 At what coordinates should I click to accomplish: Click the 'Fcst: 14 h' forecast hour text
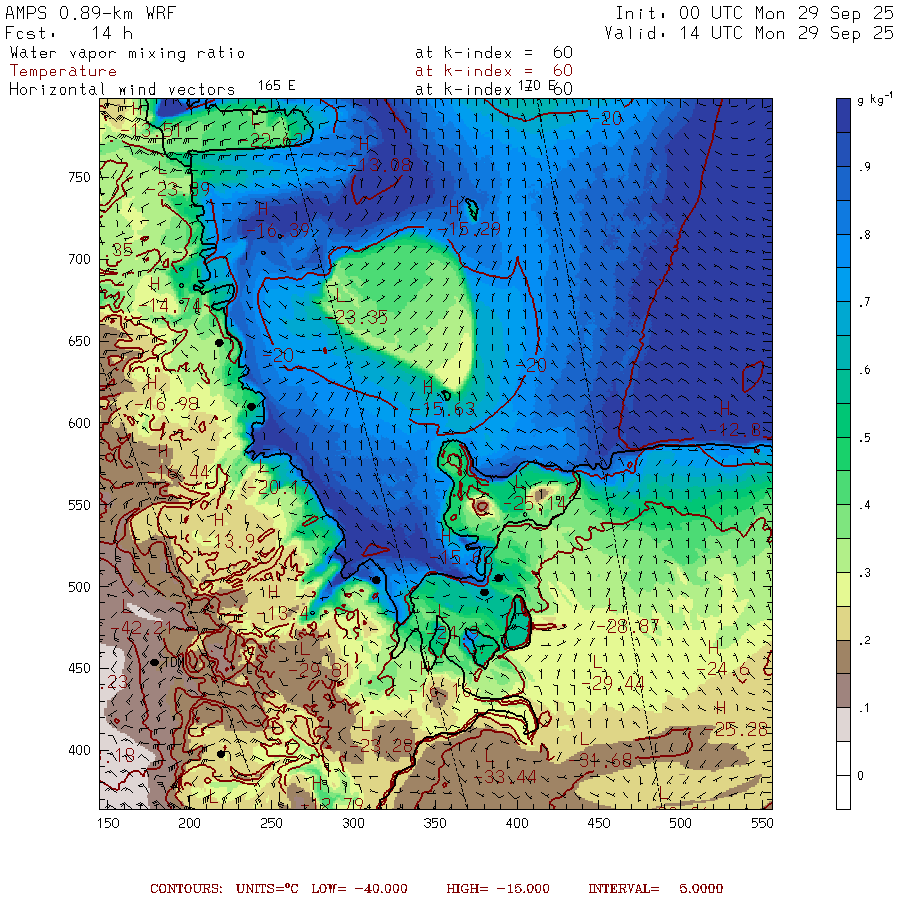69,33
